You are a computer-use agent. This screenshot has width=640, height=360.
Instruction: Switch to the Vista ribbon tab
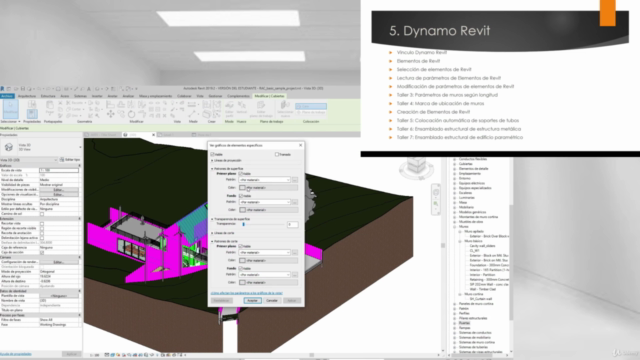click(200, 96)
